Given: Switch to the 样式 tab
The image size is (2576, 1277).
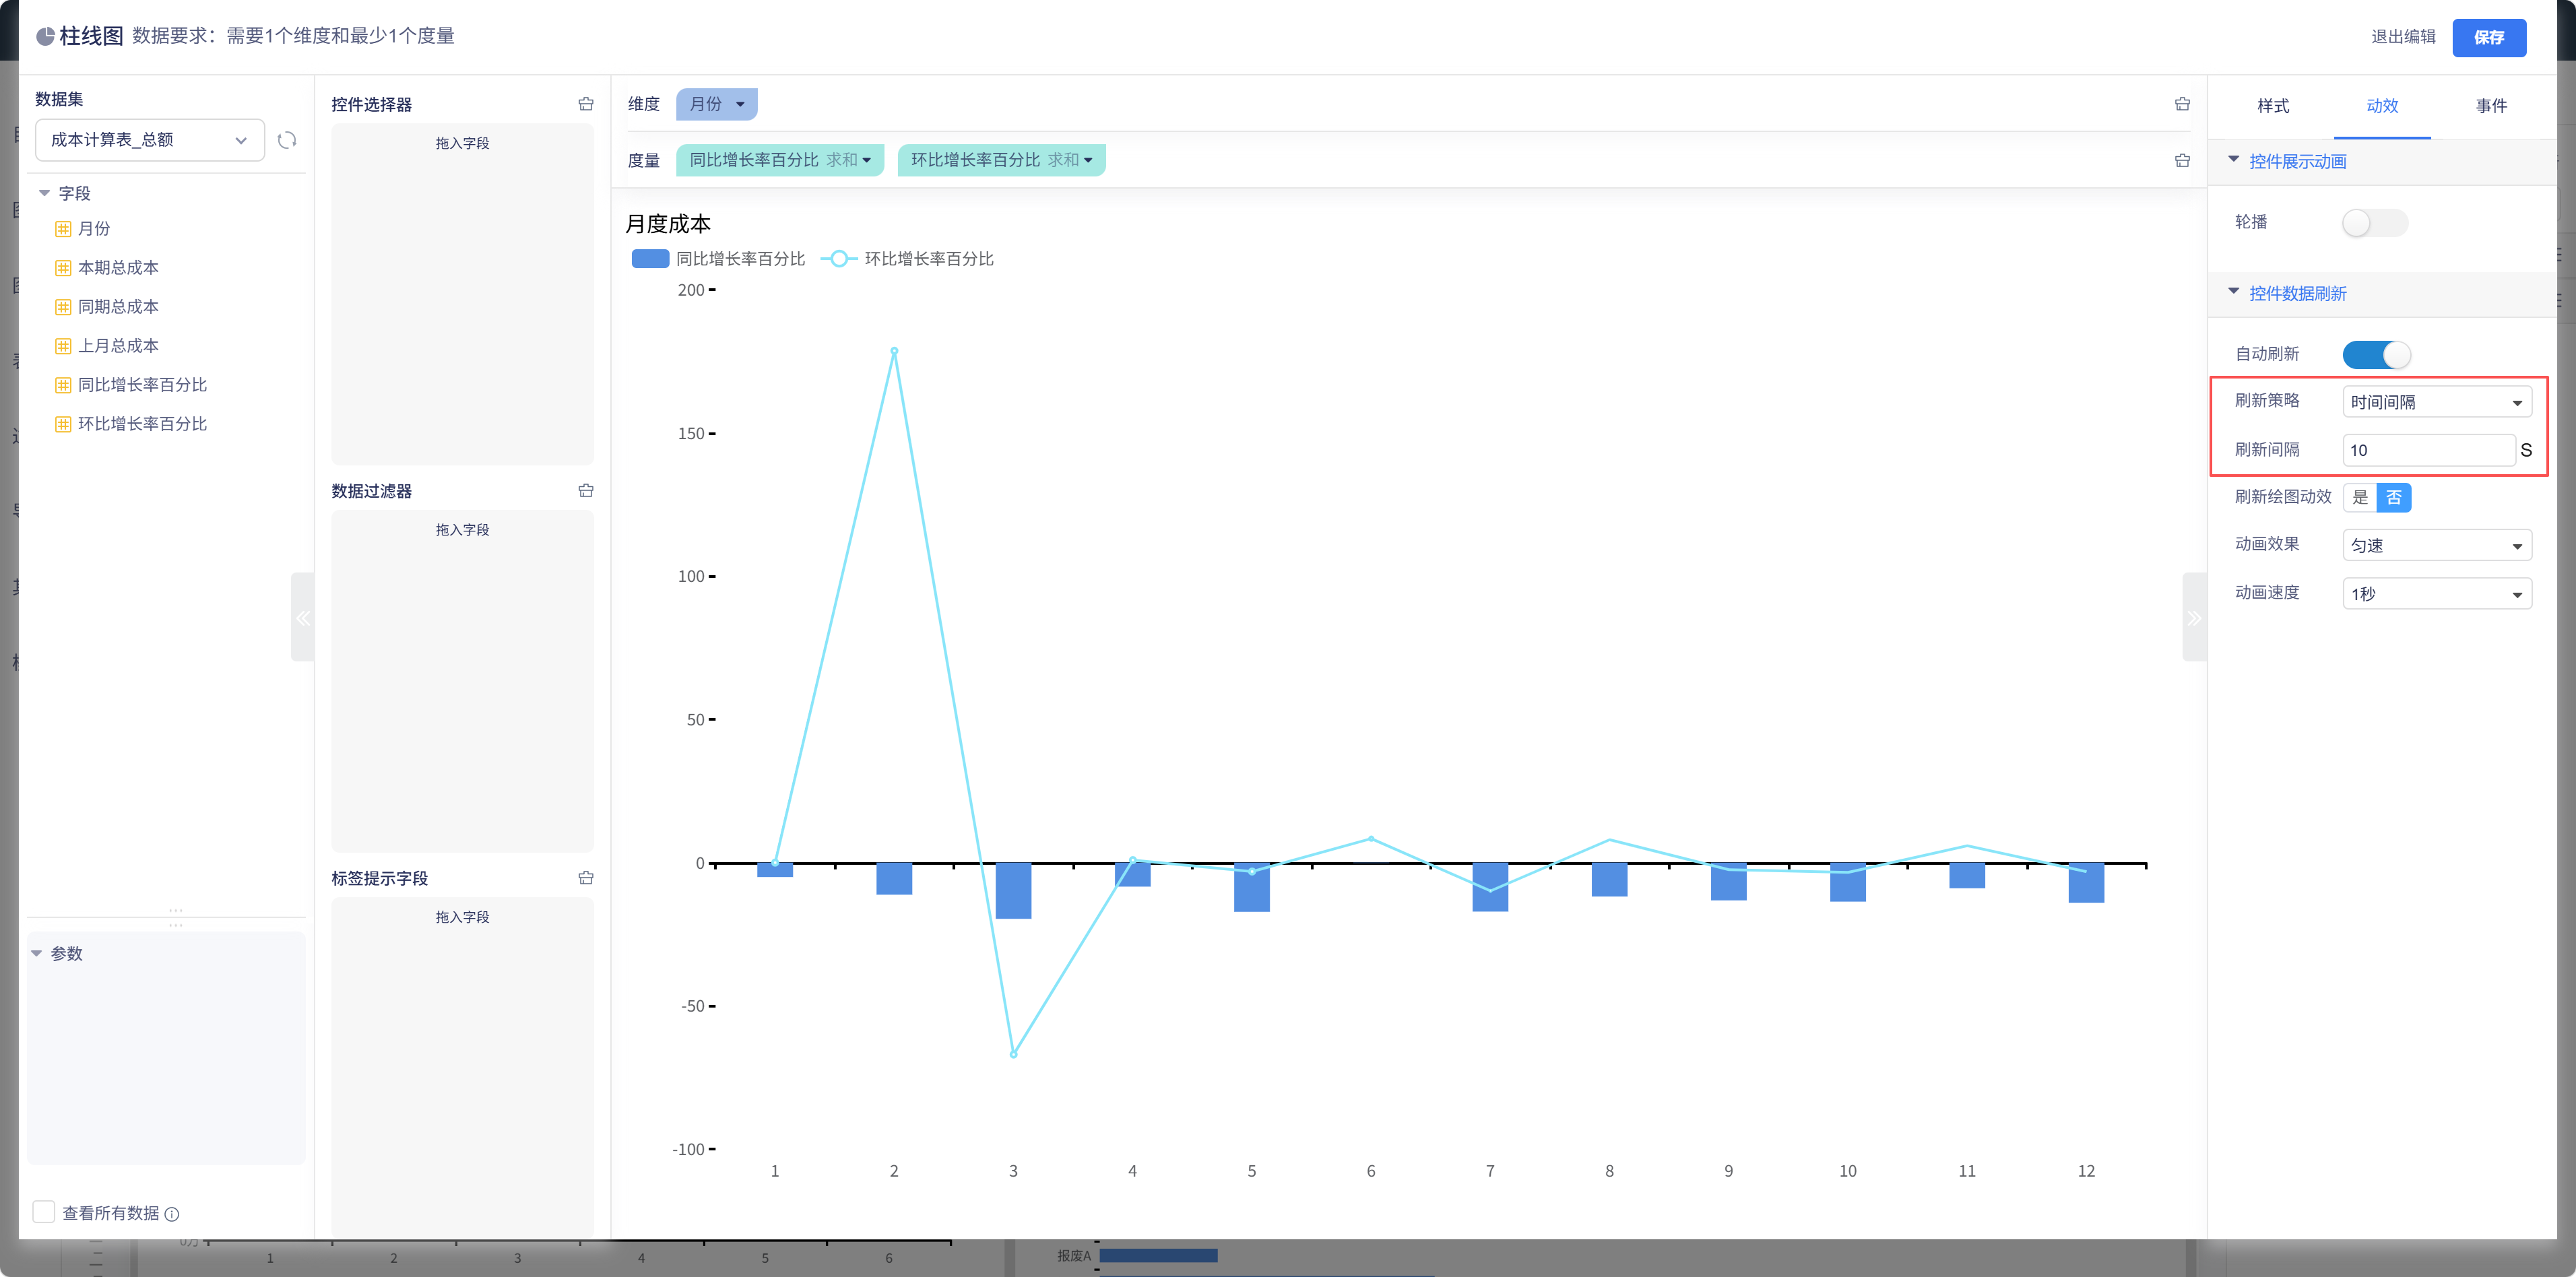Looking at the screenshot, I should click(2272, 106).
